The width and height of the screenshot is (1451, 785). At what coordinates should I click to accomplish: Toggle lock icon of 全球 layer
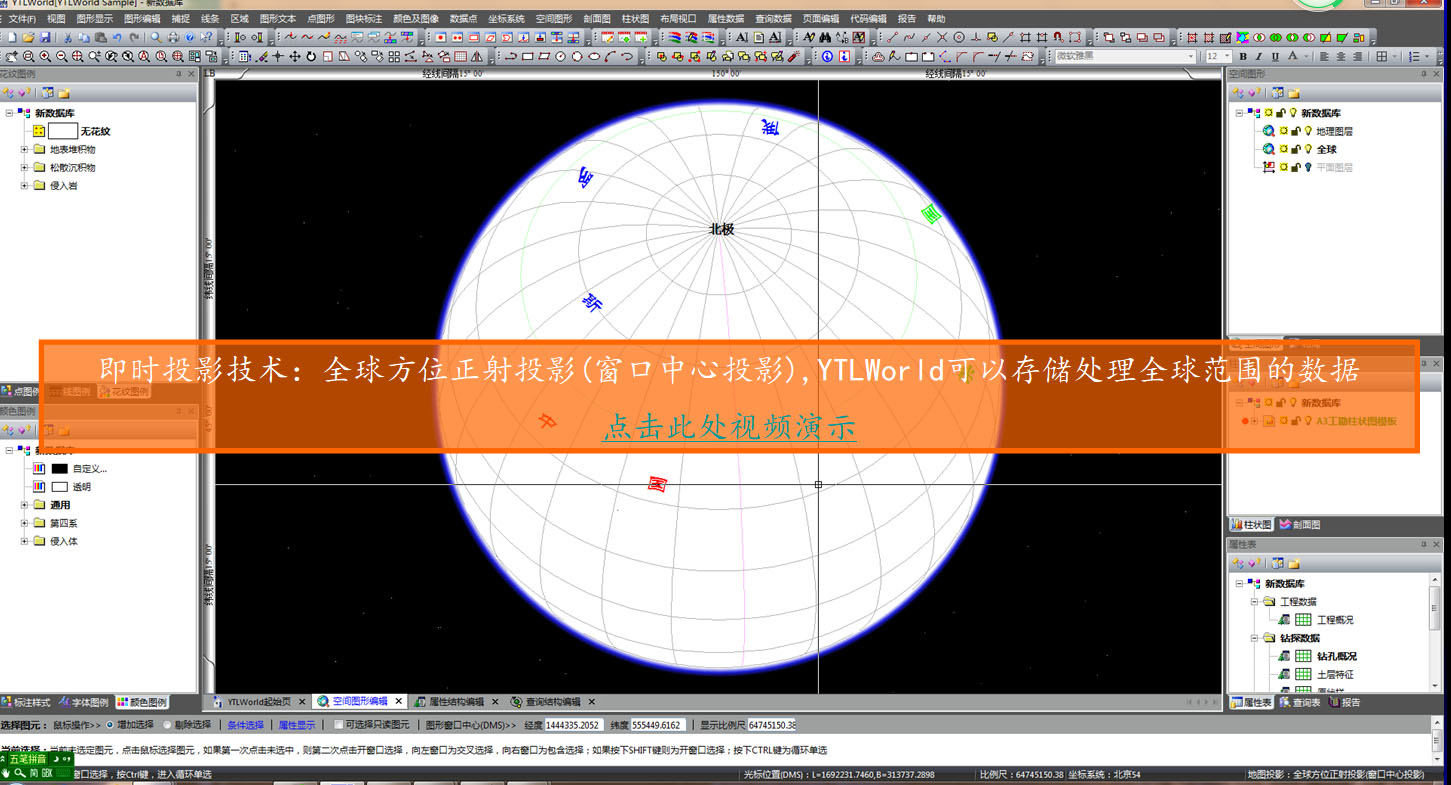1294,149
